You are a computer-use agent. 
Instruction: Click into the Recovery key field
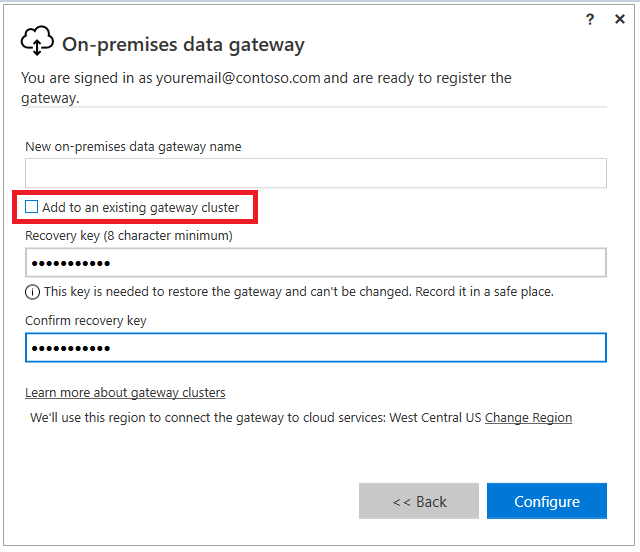coord(316,263)
